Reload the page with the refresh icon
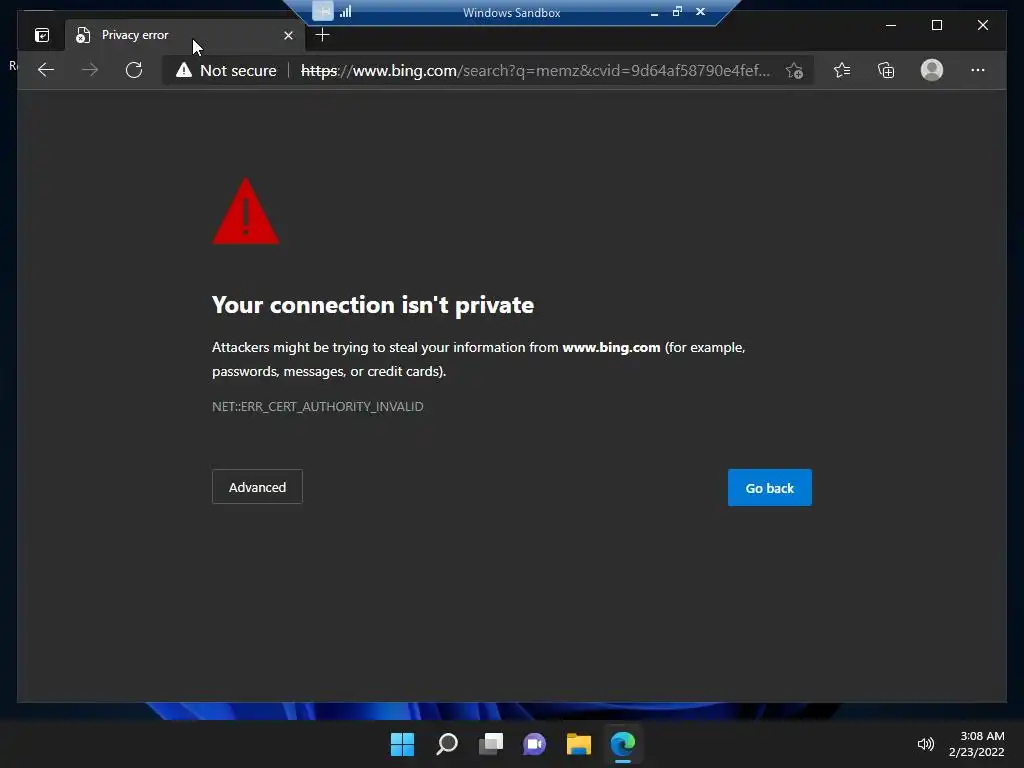Viewport: 1024px width, 768px height. point(134,70)
